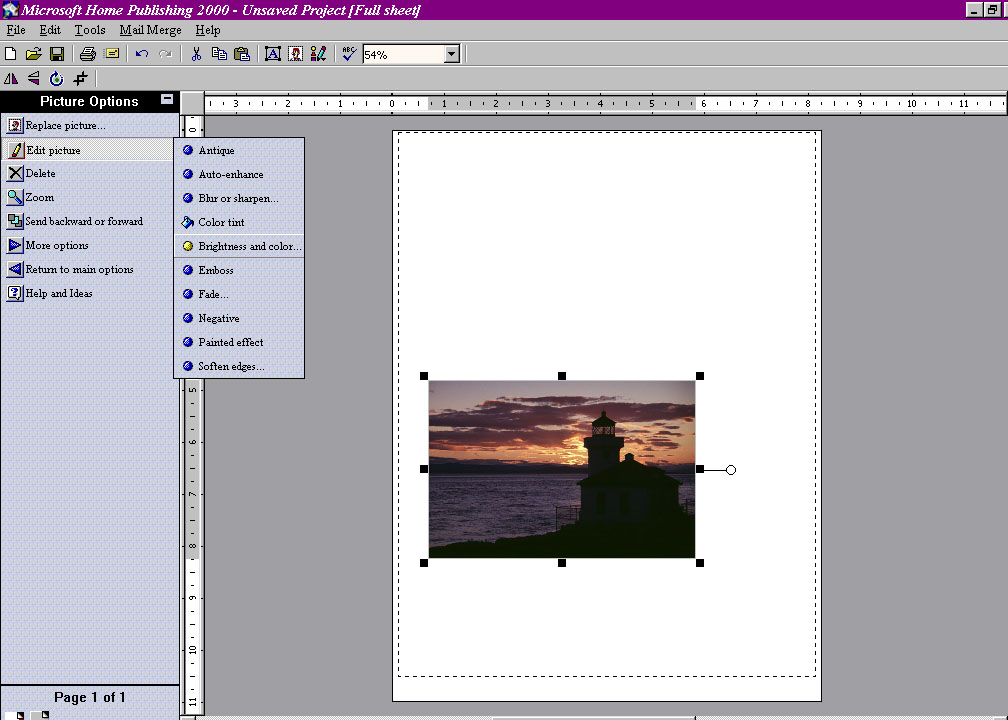Click the spelling check ABC icon

(x=348, y=54)
